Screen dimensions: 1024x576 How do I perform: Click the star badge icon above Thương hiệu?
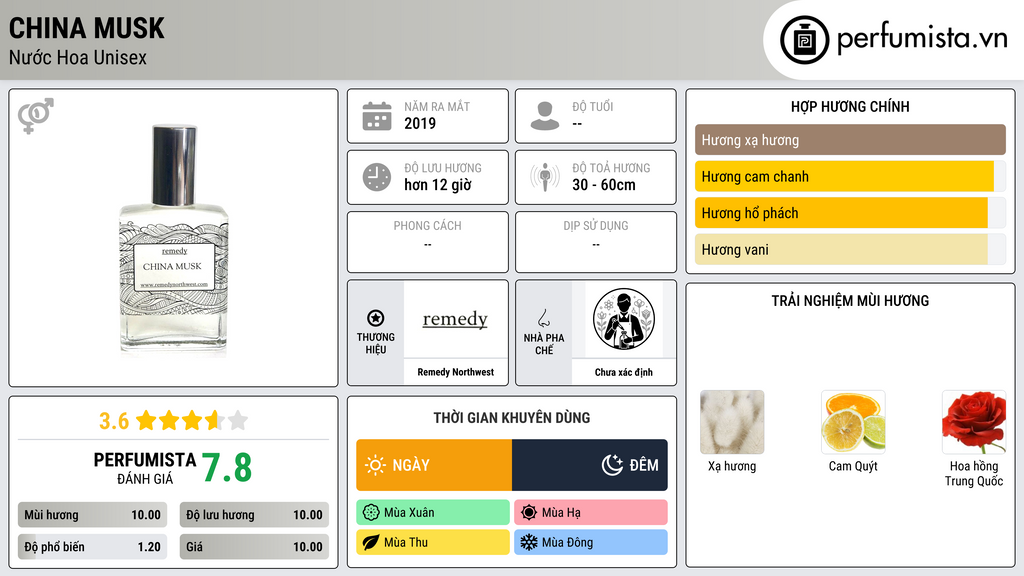coord(376,318)
